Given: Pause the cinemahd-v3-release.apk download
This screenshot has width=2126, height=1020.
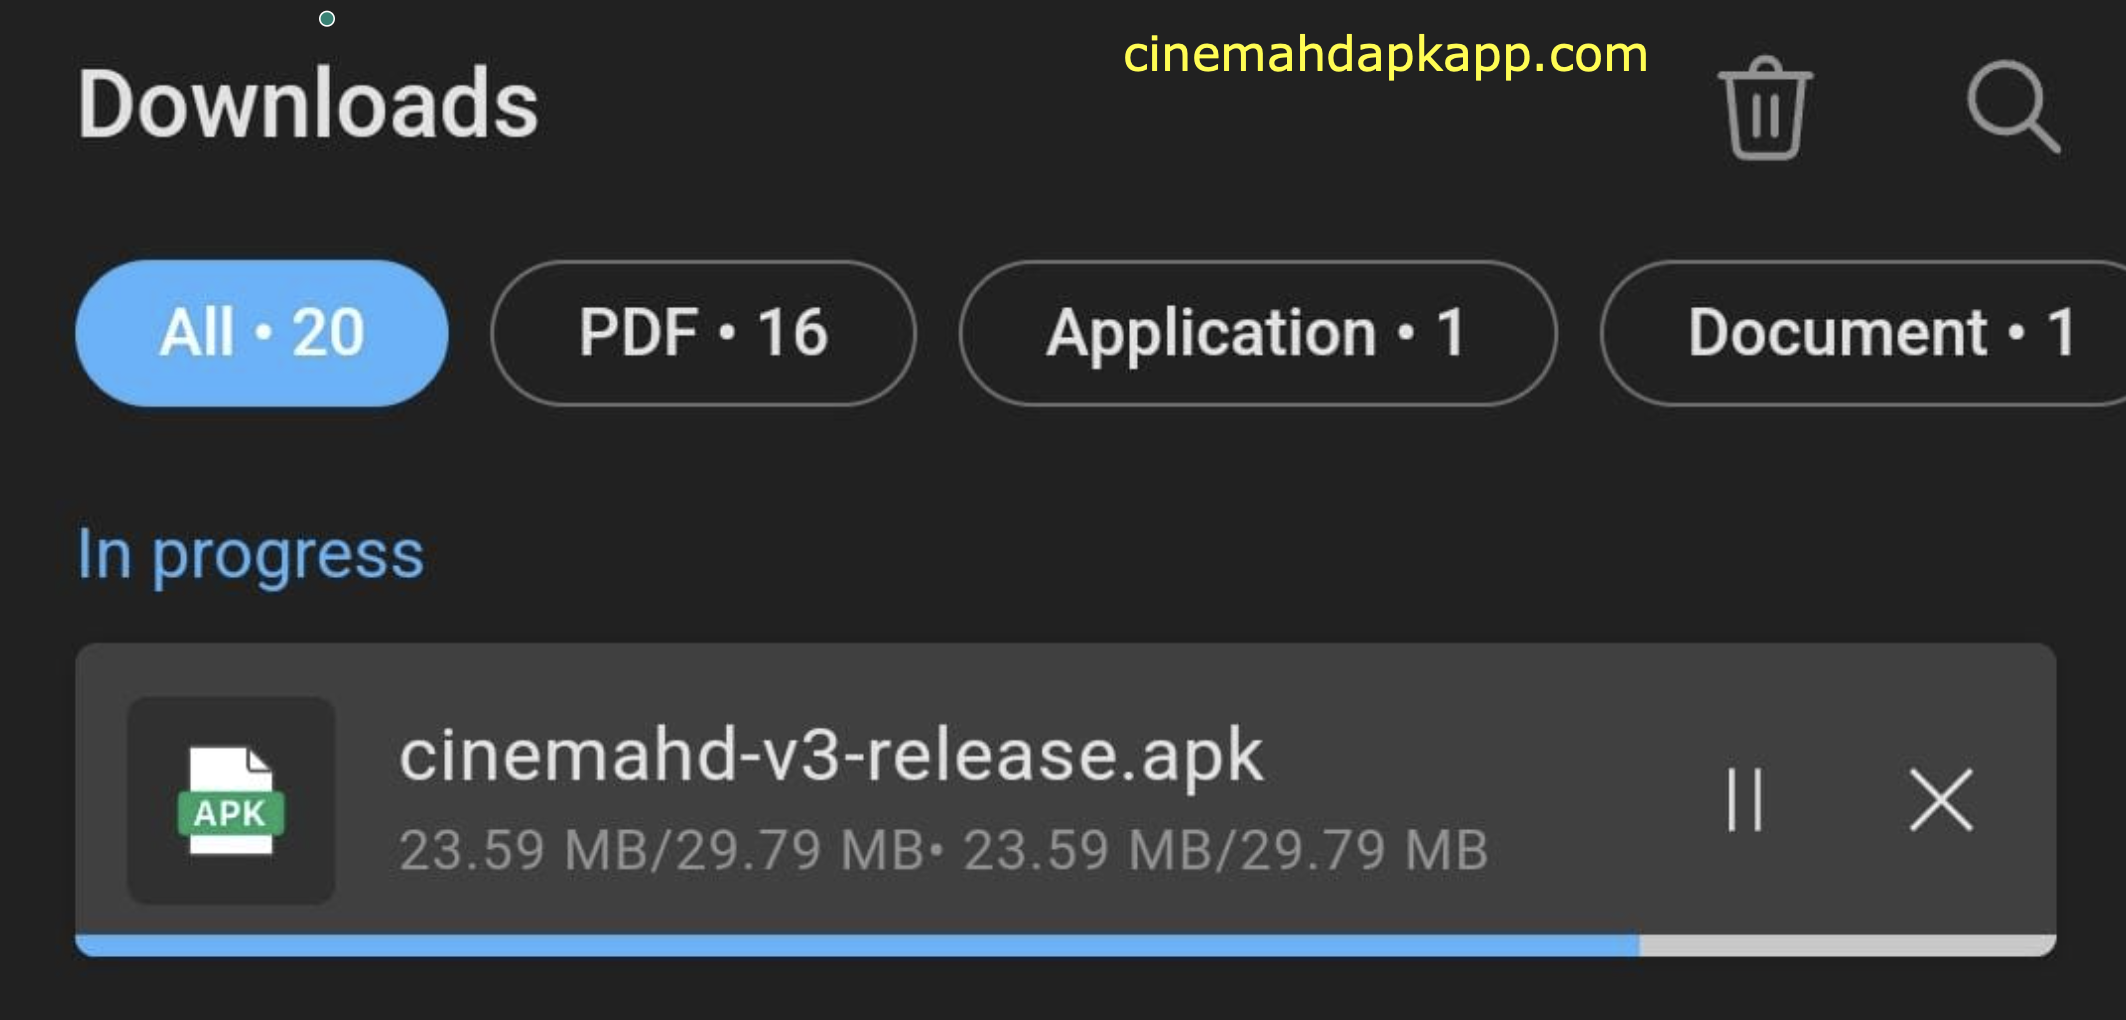Looking at the screenshot, I should point(1745,799).
